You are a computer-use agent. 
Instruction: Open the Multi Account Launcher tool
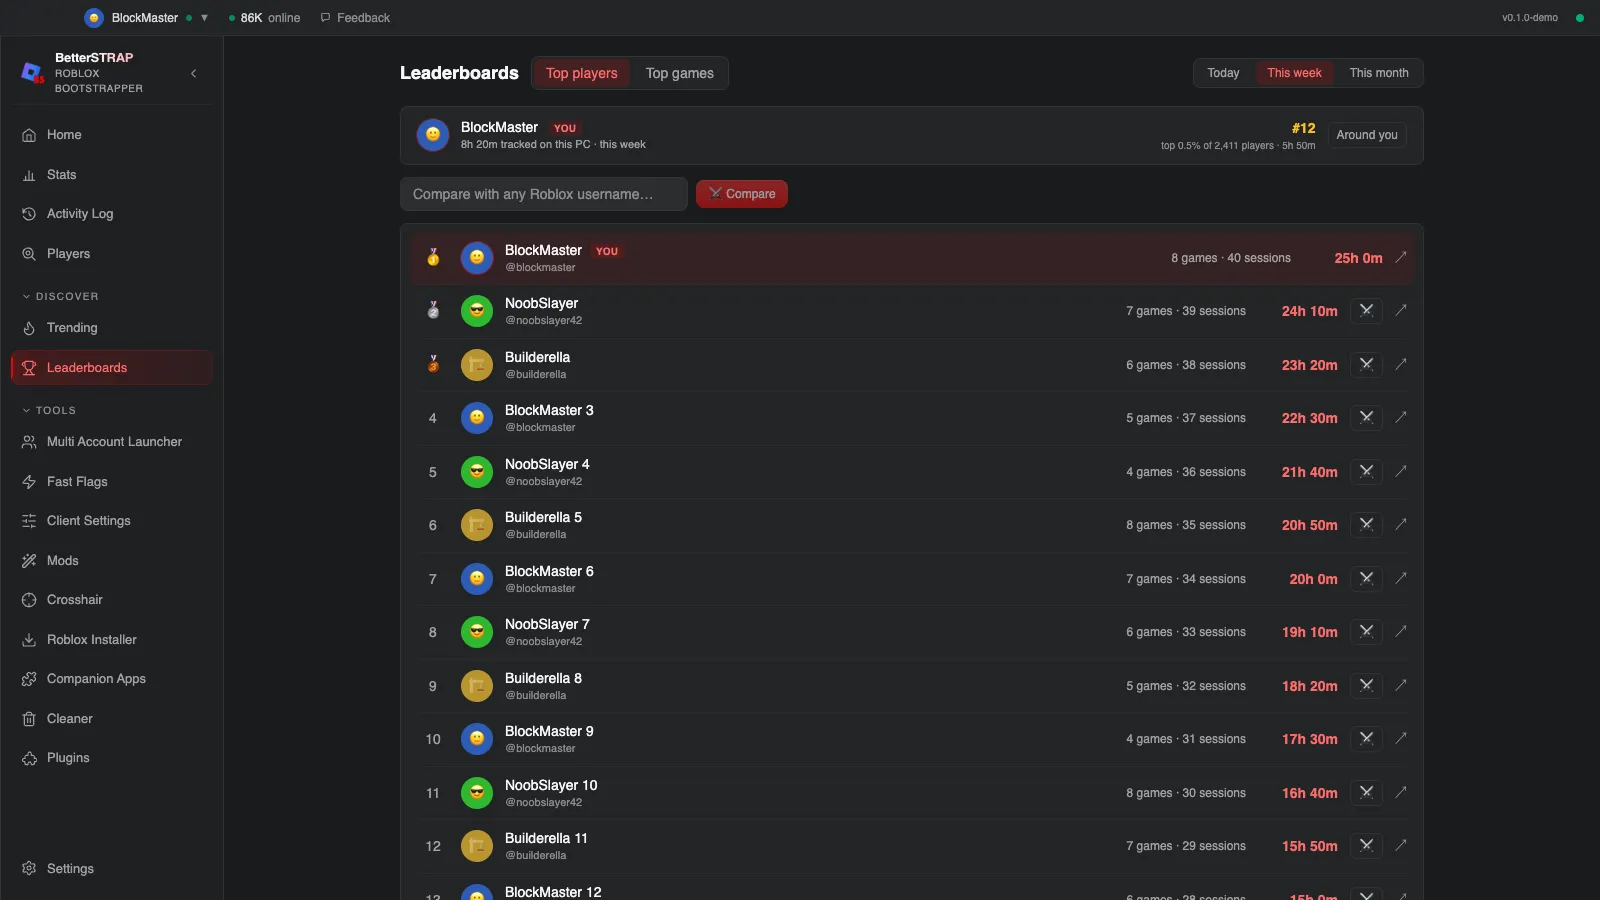coord(111,442)
